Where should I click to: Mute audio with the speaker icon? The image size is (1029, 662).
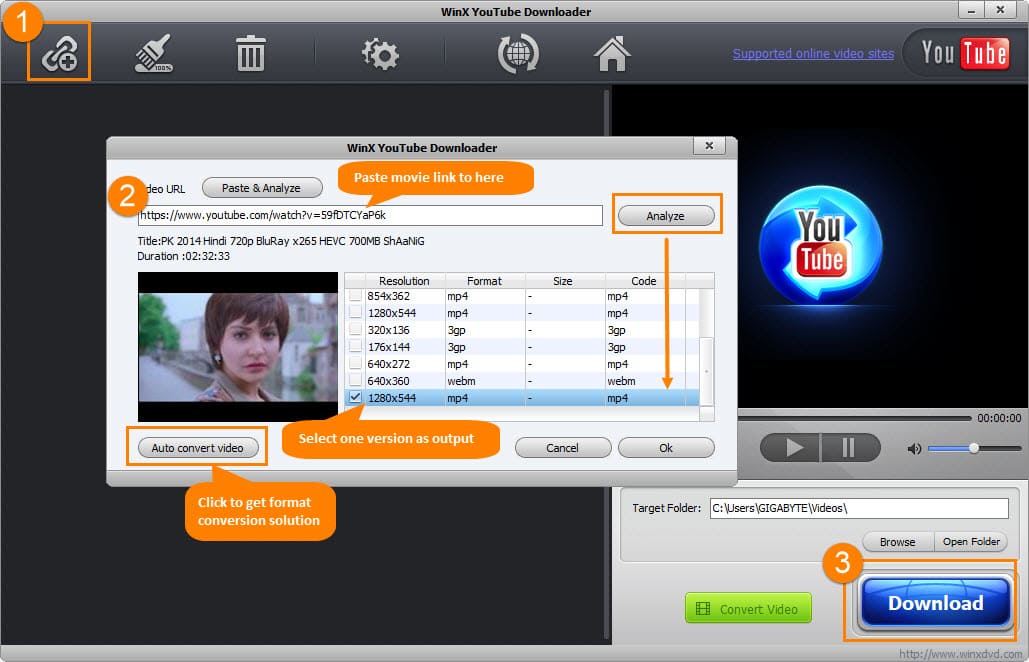[x=914, y=449]
